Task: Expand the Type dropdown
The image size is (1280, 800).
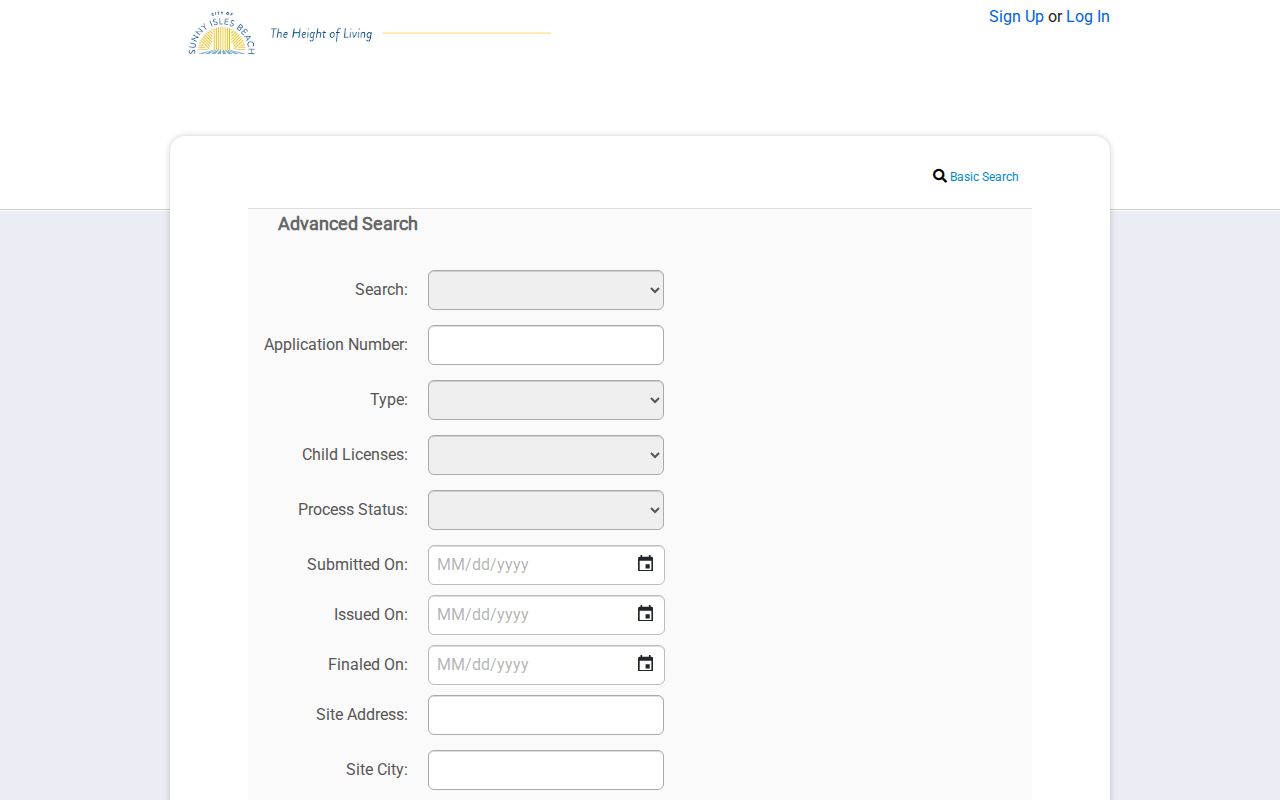Action: point(546,400)
